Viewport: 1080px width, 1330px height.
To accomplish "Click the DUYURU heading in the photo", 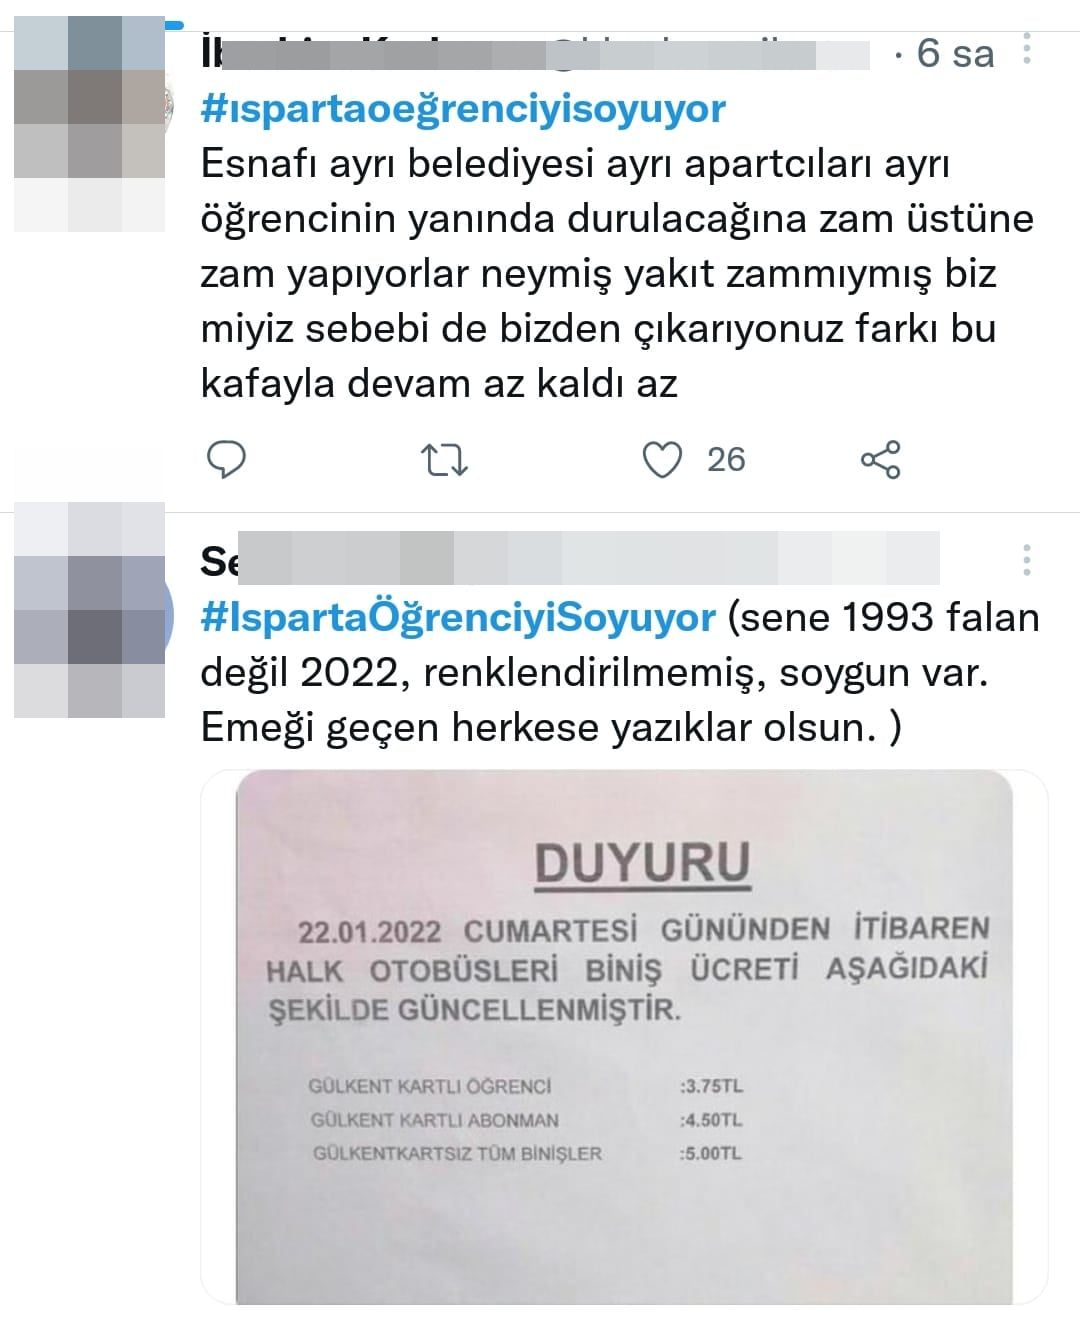I will pyautogui.click(x=642, y=863).
